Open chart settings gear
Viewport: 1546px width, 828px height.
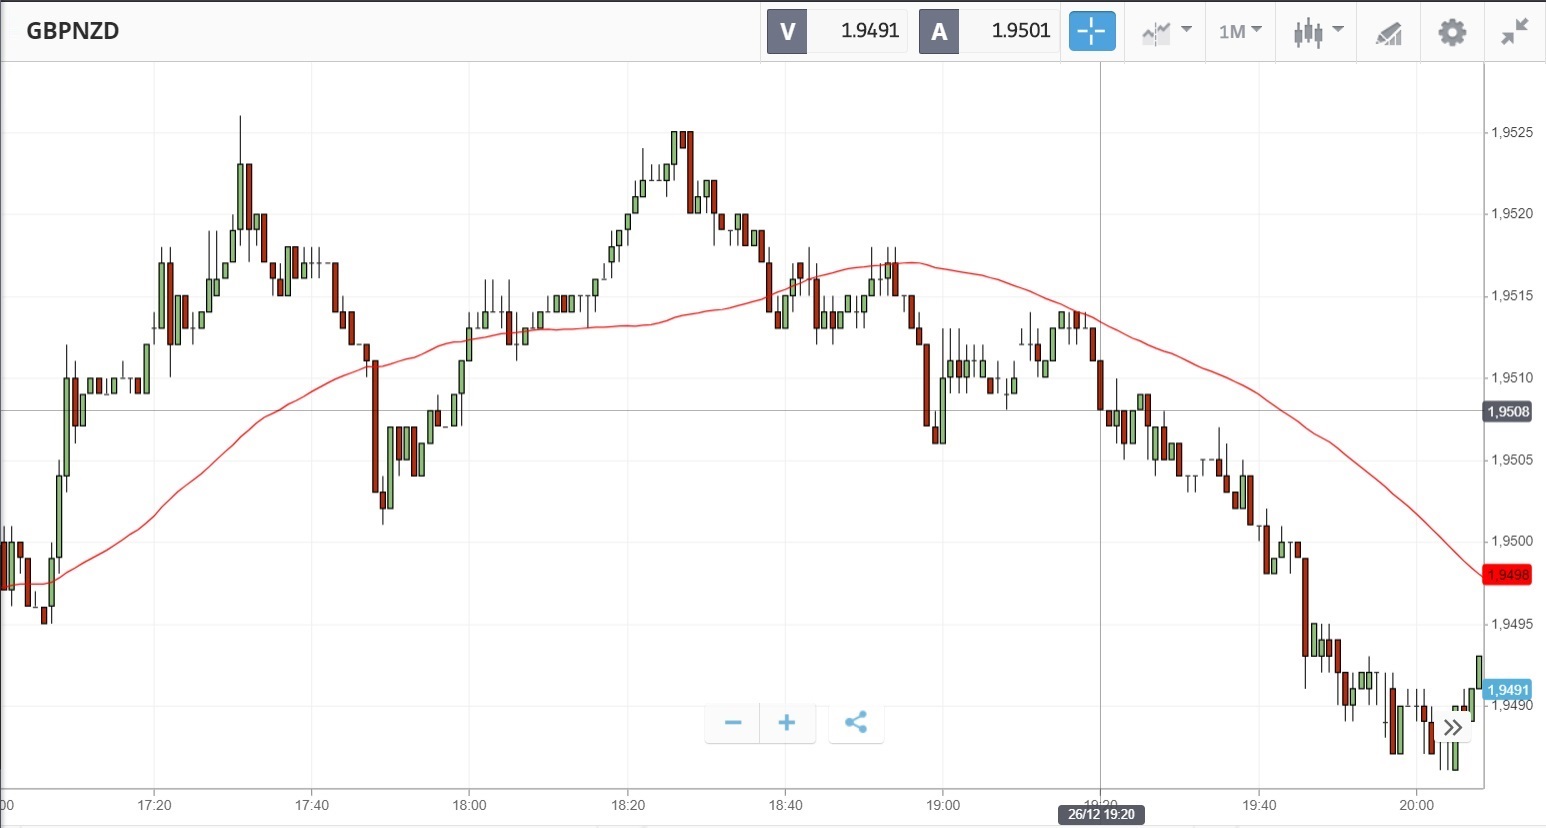pos(1452,32)
